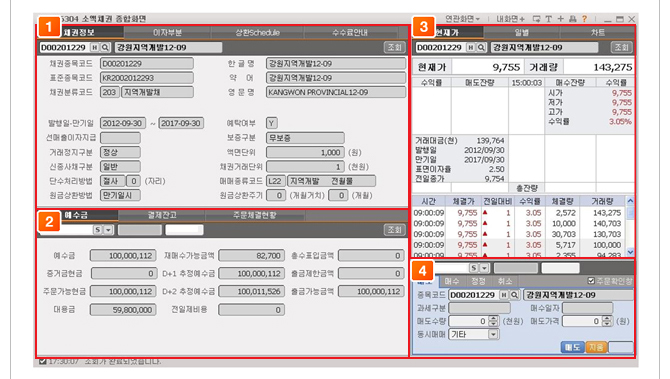Open account dropdown arrow in 예수금 panel
Image resolution: width=670 pixels, height=379 pixels.
[109, 230]
